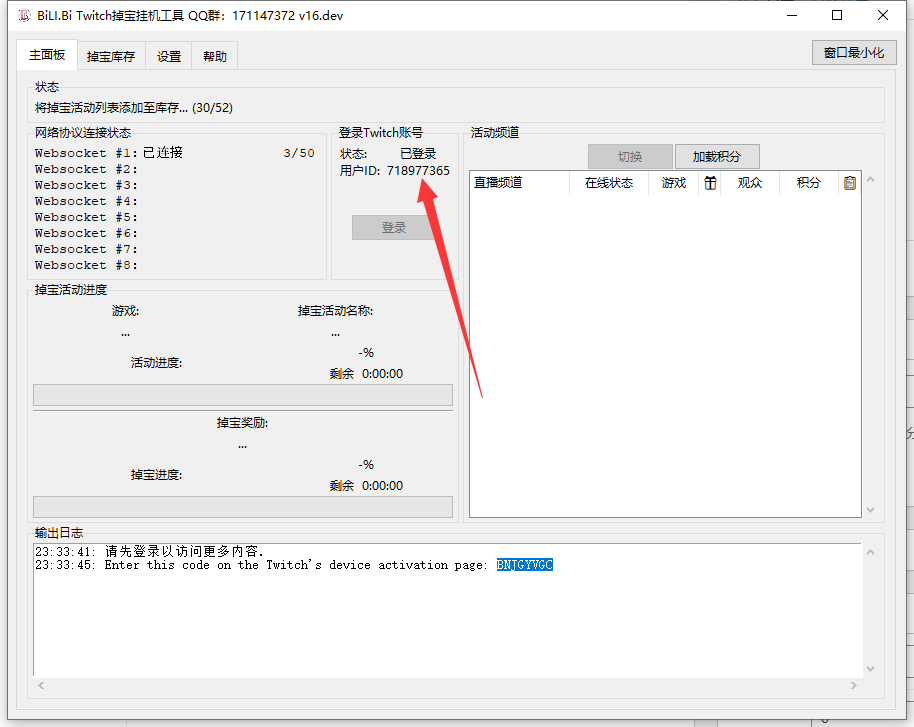Click the 在线状态 column header
The image size is (914, 727).
point(608,182)
